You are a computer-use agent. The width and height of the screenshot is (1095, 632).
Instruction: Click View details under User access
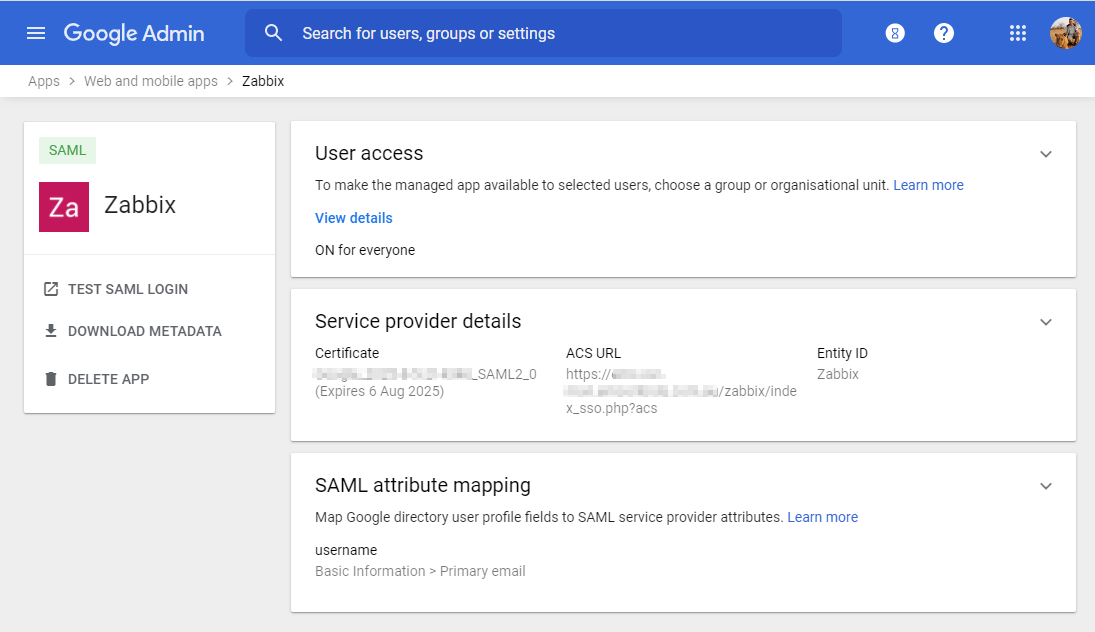353,217
